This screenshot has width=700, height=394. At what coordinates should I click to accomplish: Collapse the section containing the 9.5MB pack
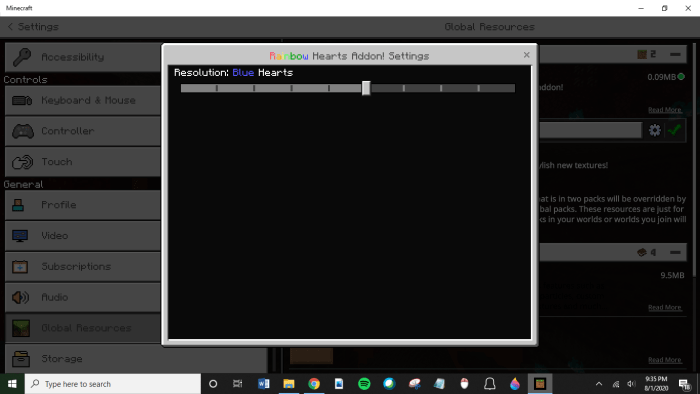[x=675, y=253]
